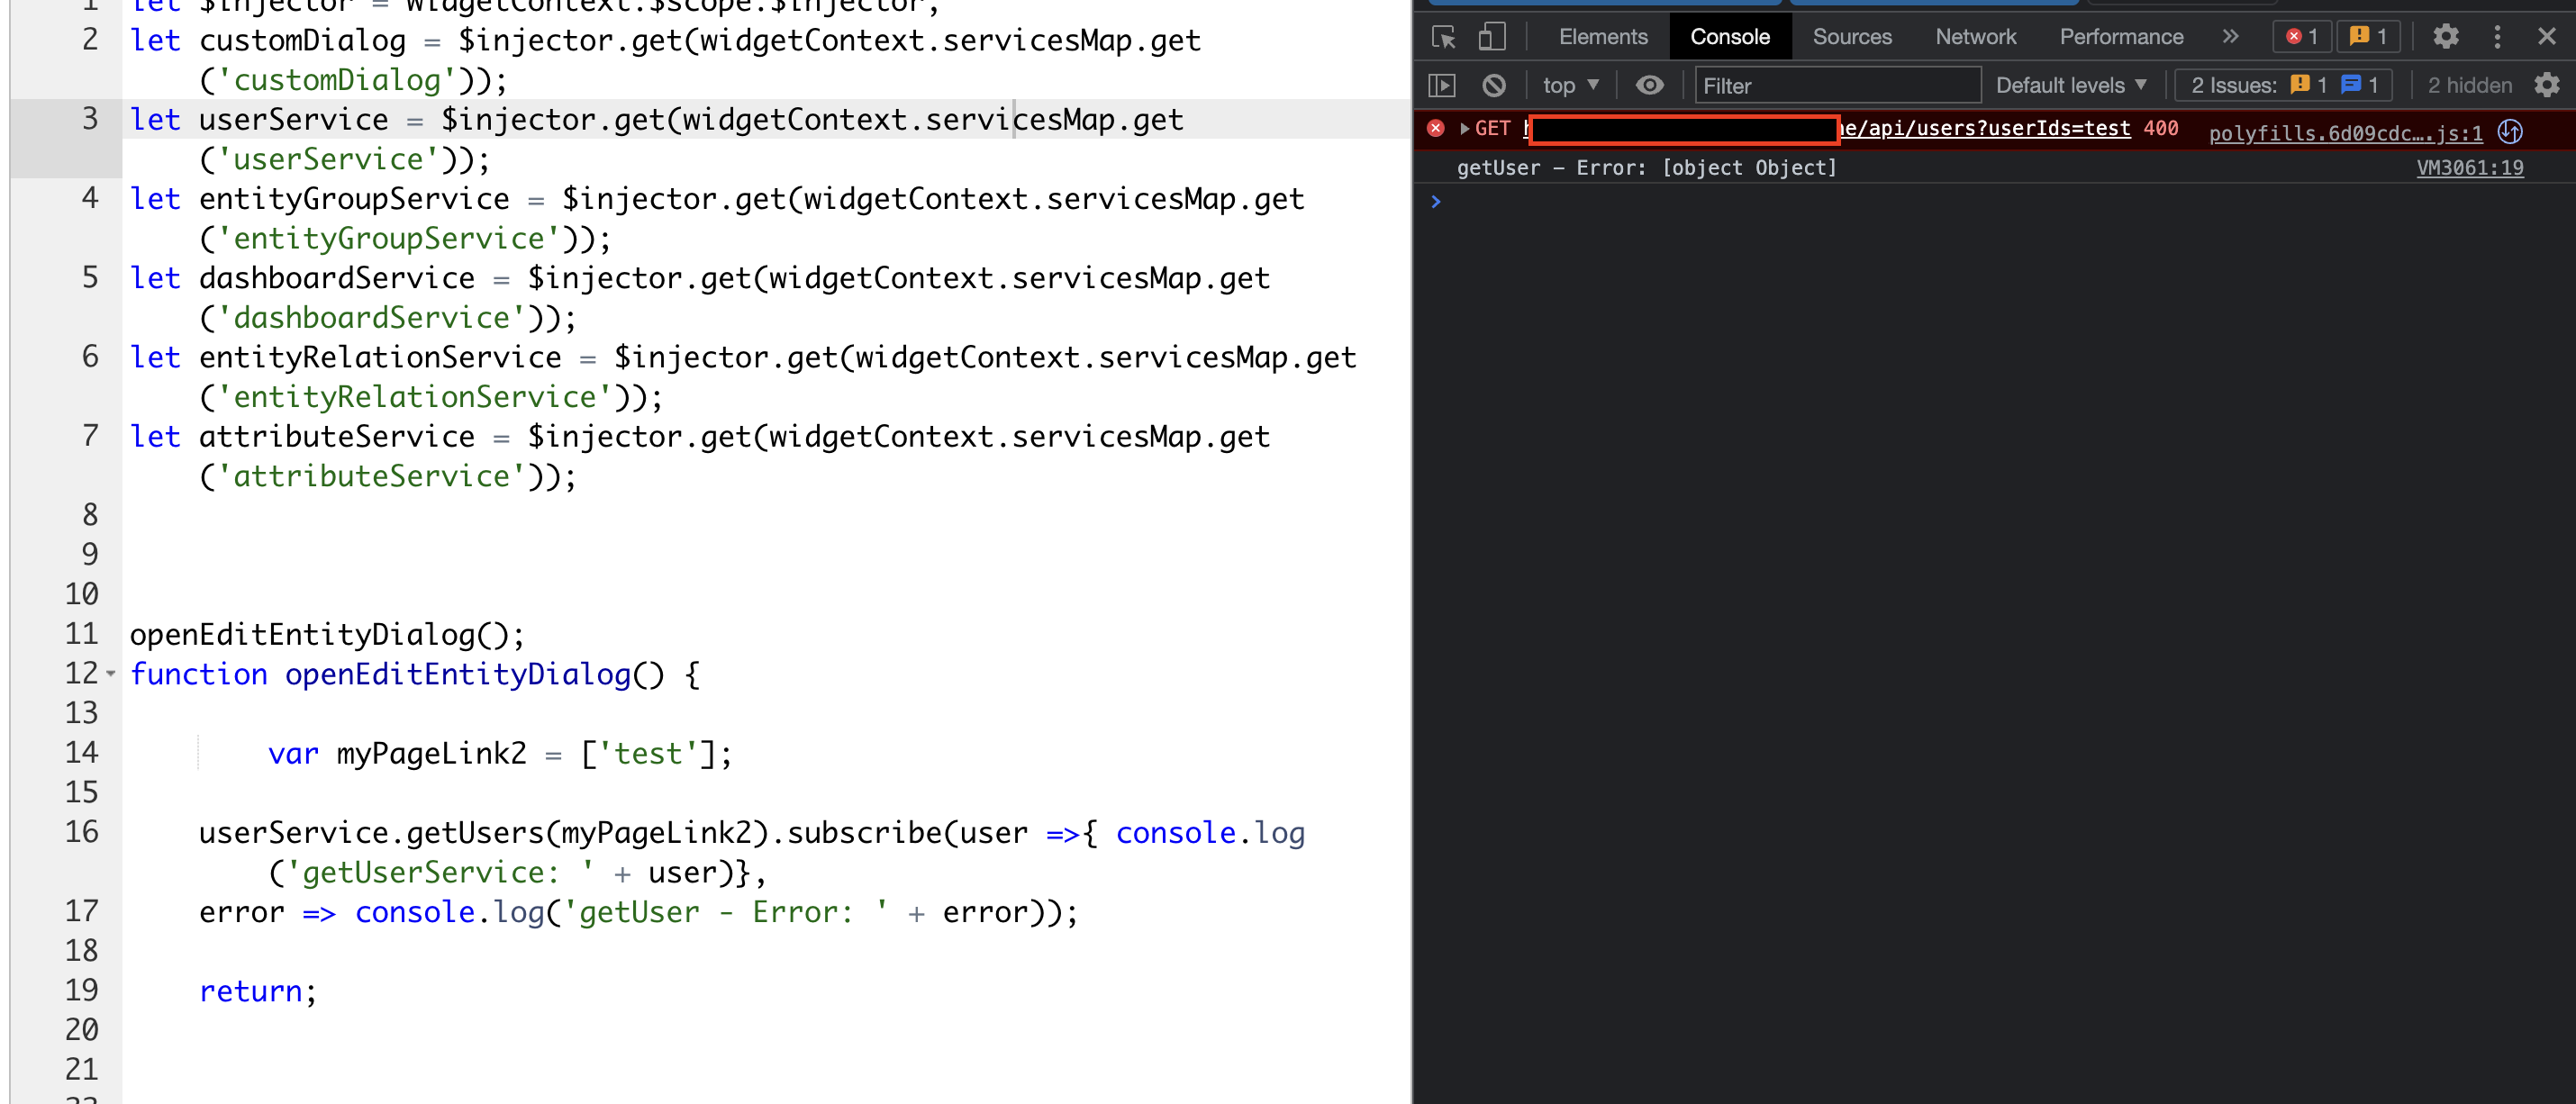Show the console sidebar
The image size is (2576, 1104).
pos(1441,85)
